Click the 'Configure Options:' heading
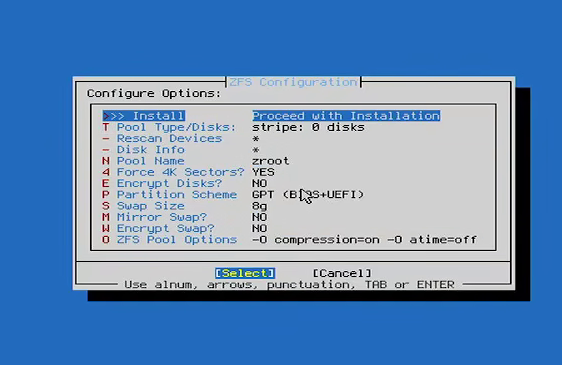This screenshot has width=562, height=365. [154, 94]
